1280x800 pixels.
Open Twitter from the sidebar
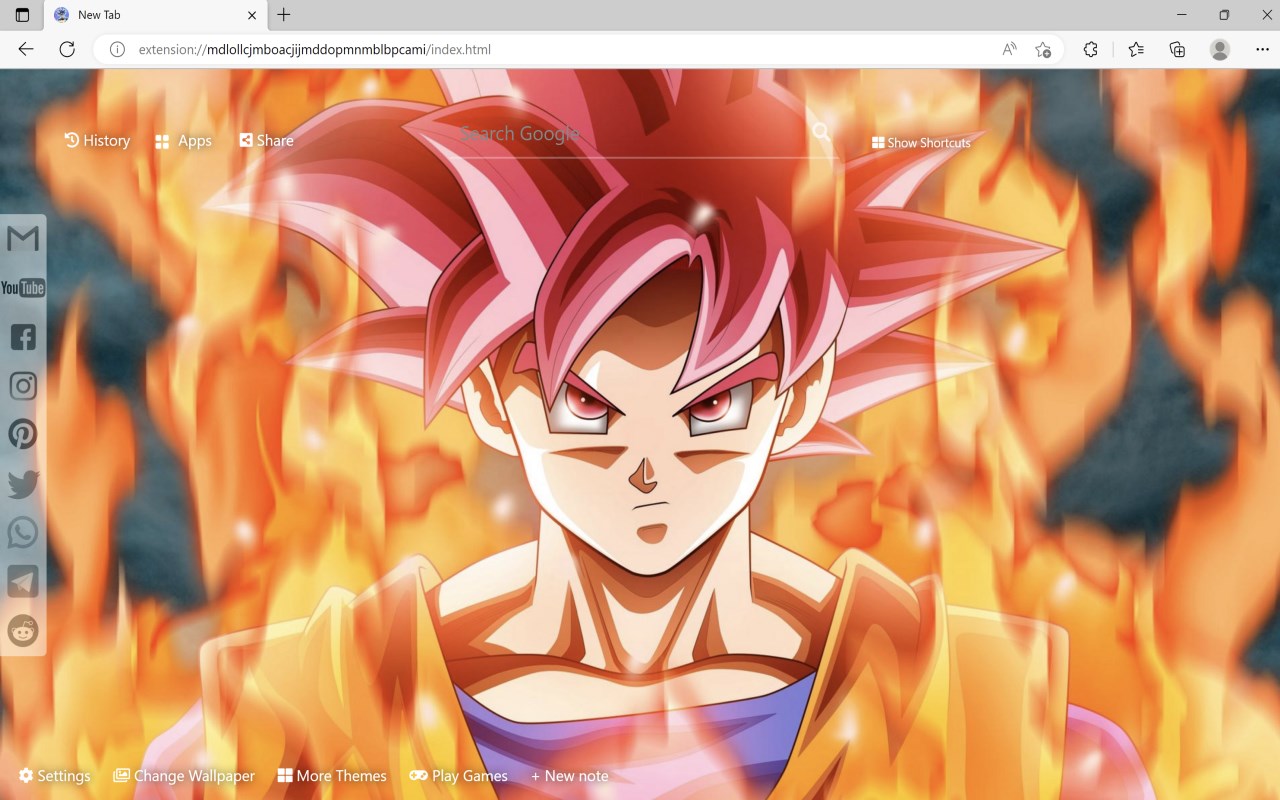click(x=23, y=484)
